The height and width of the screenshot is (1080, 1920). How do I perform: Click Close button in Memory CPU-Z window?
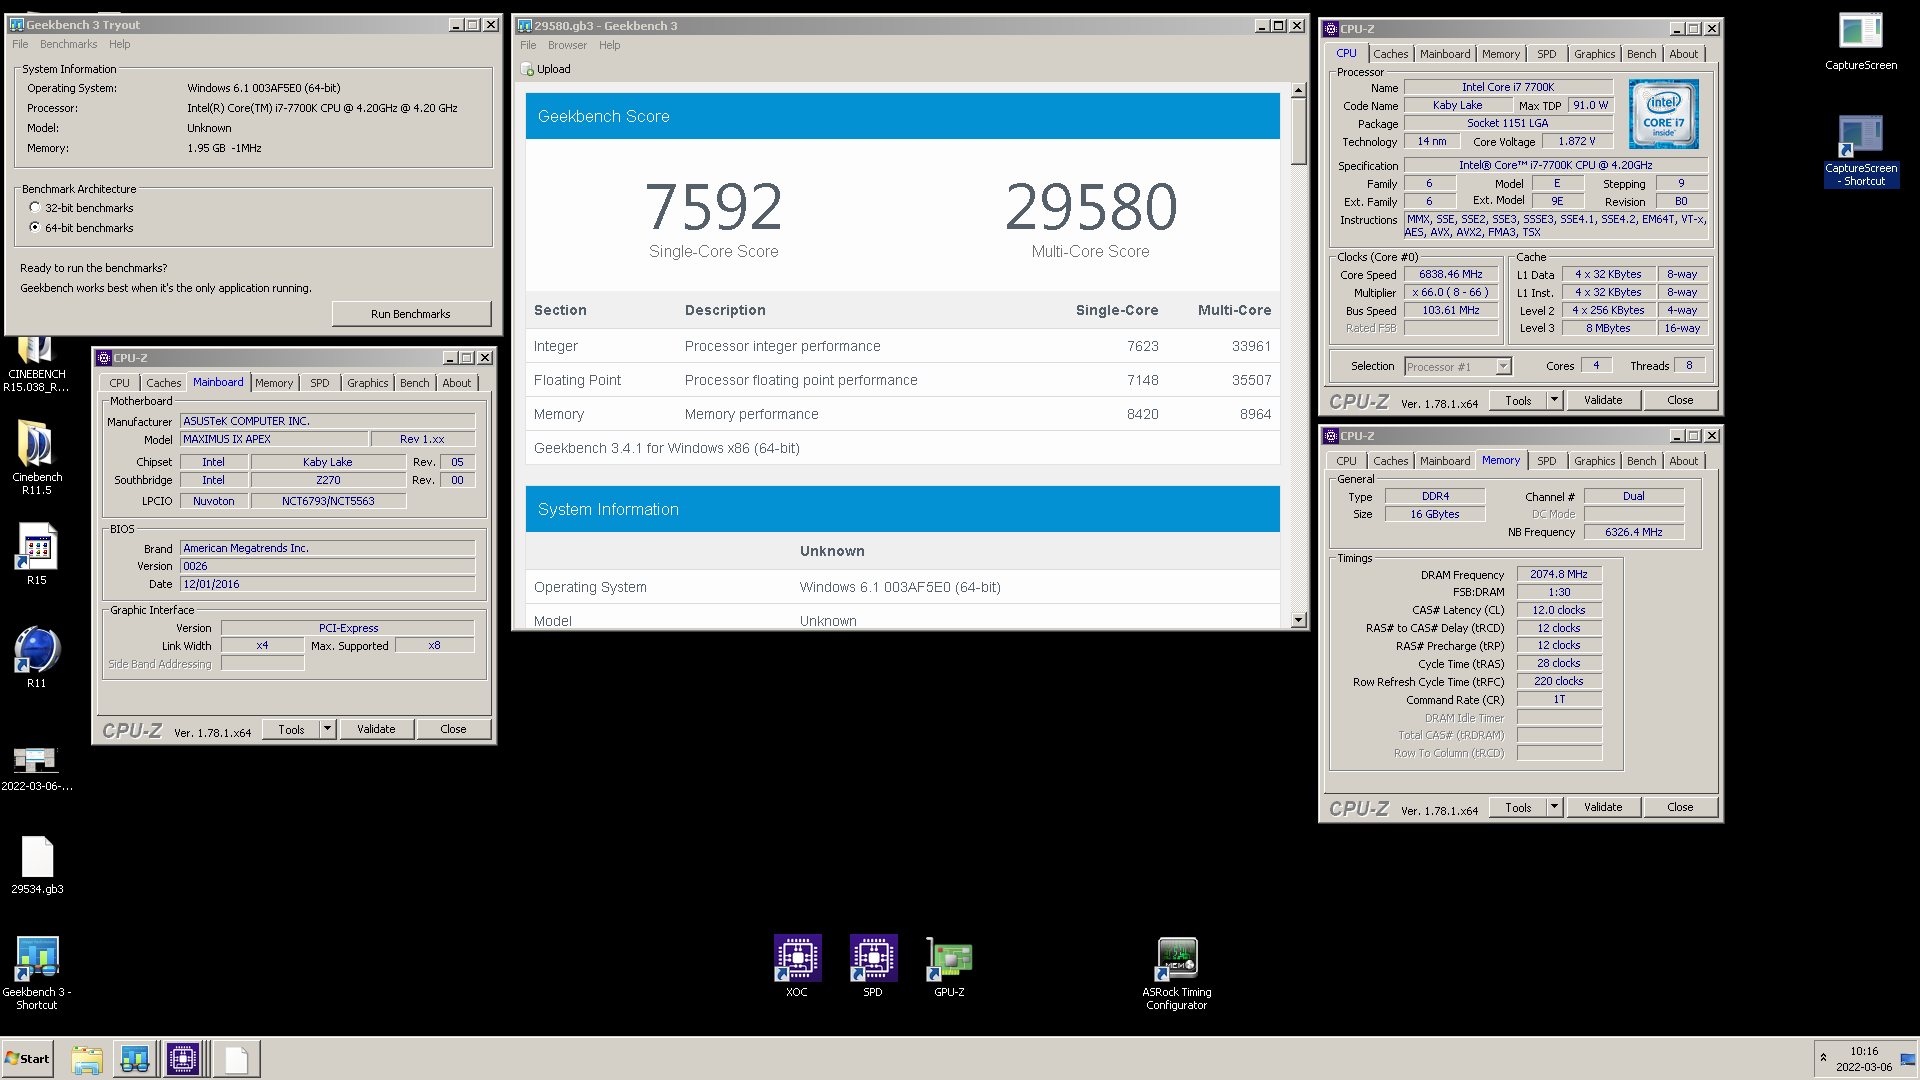tap(1680, 807)
